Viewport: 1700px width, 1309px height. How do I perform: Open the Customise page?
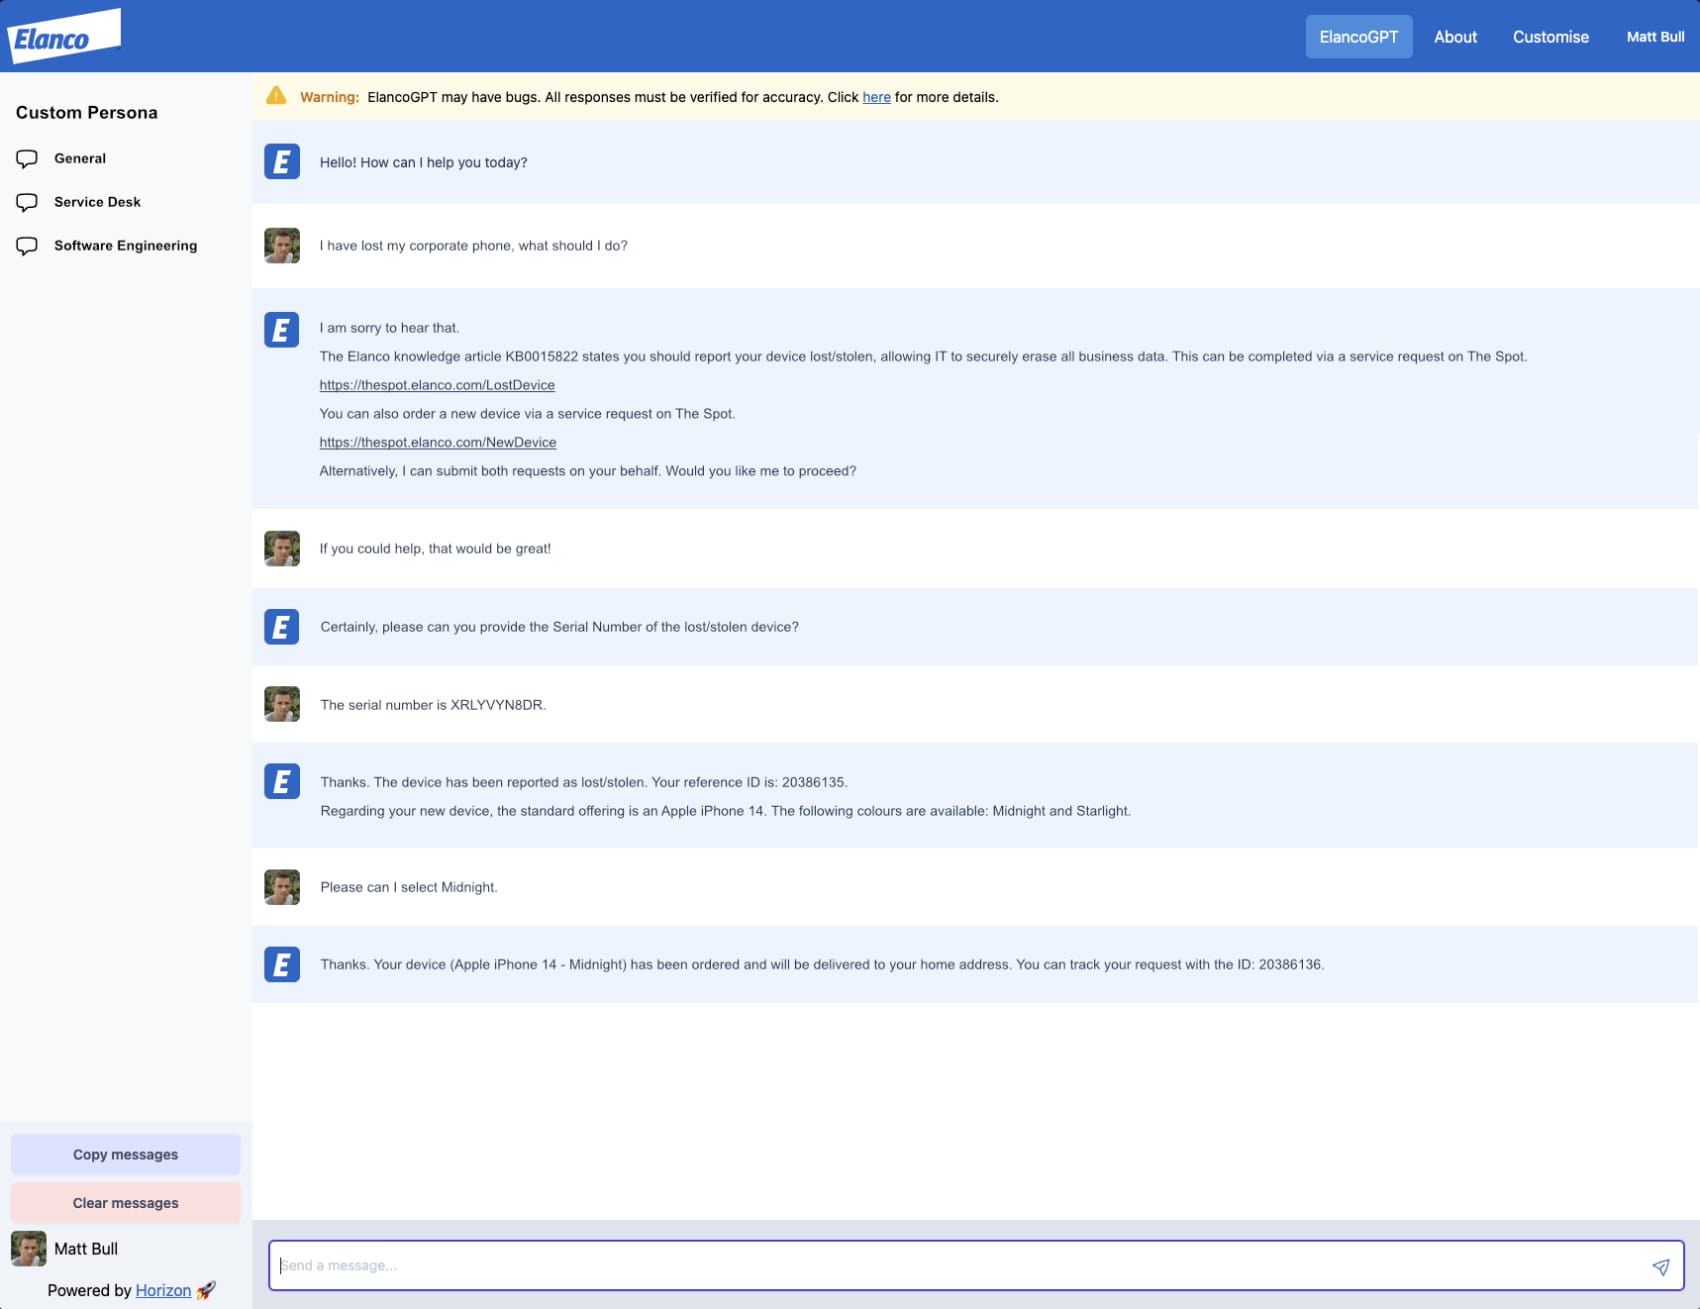tap(1550, 37)
